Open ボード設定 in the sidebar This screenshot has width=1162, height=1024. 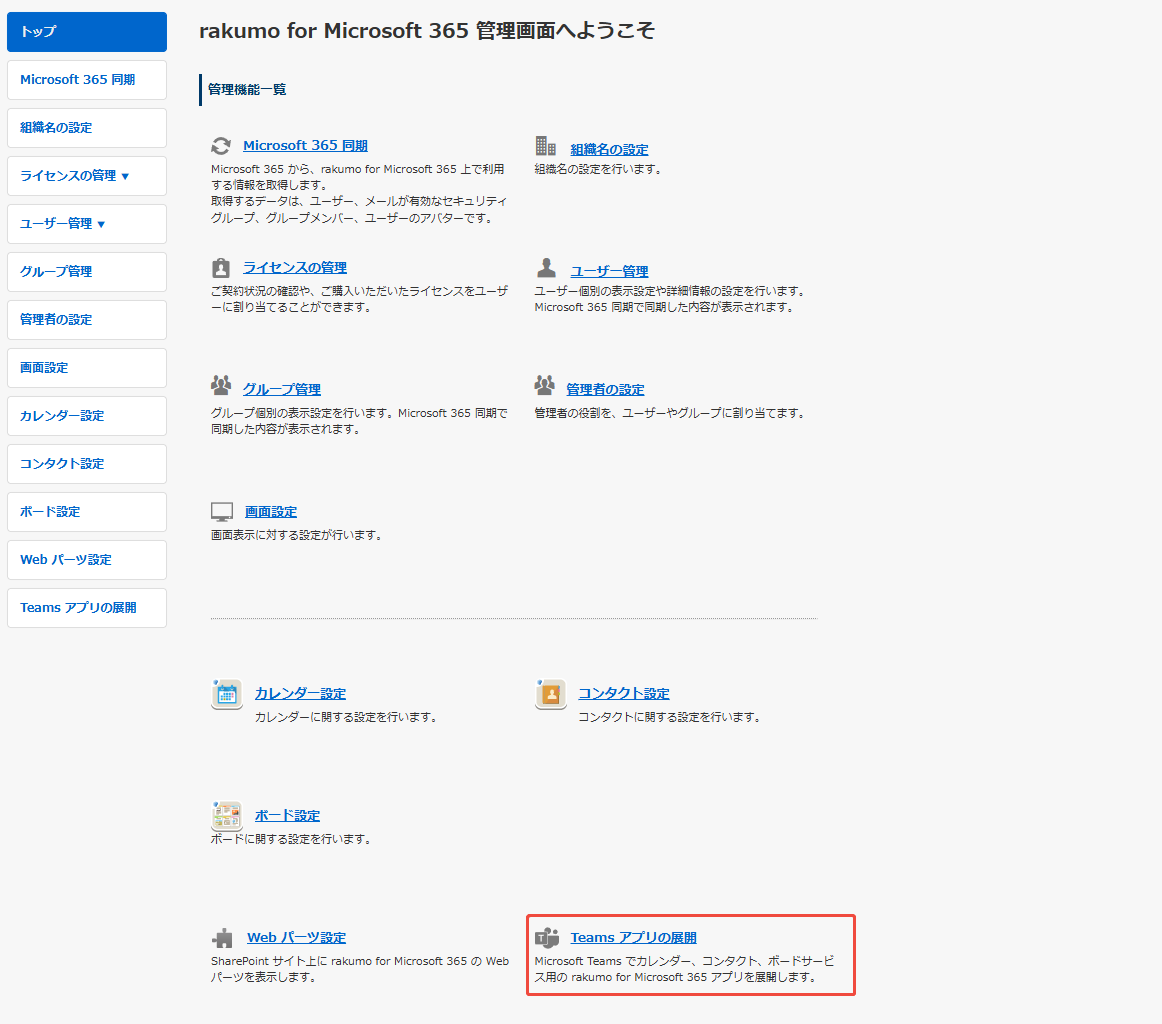pos(87,512)
